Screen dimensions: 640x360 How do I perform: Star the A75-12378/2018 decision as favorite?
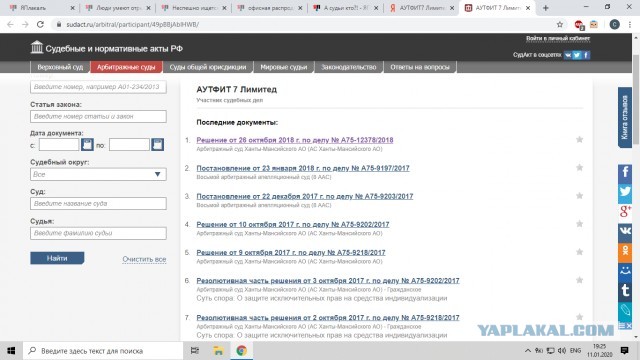pos(579,140)
